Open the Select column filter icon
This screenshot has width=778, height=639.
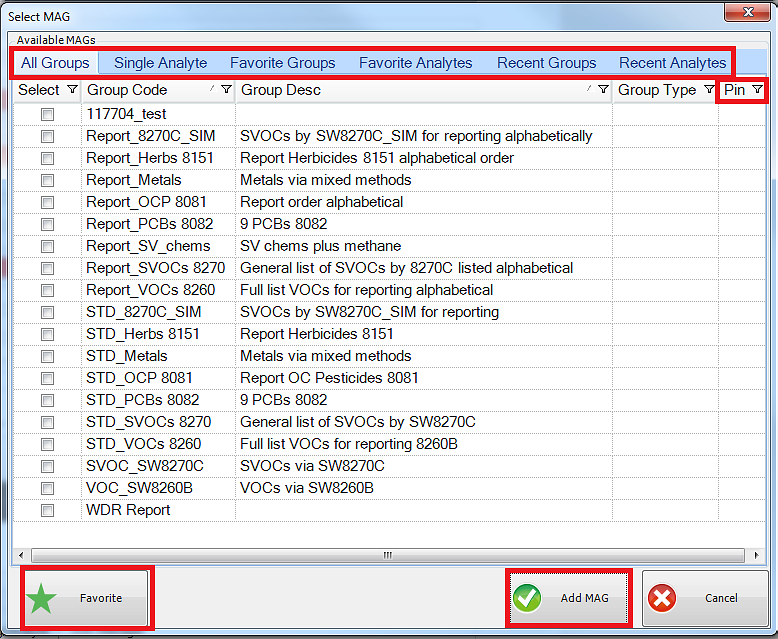tap(71, 90)
